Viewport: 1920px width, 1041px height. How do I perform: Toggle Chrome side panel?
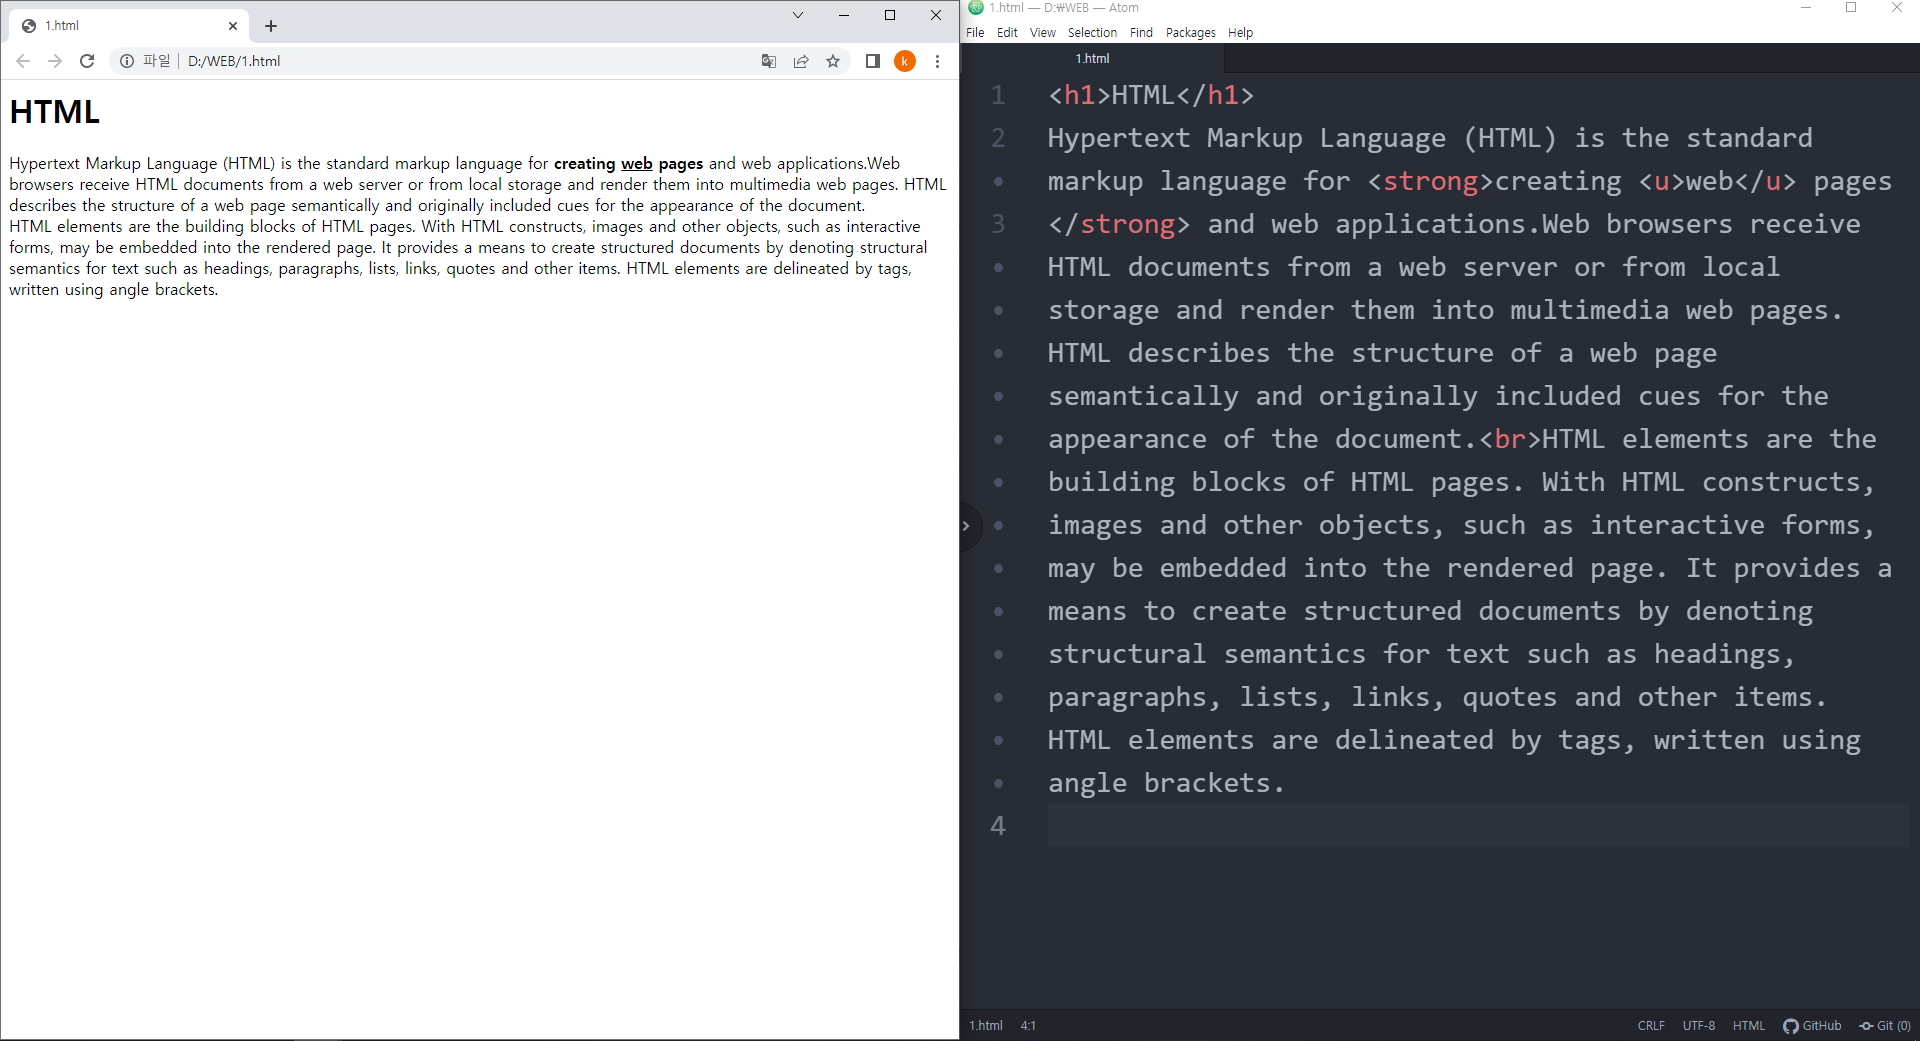(x=872, y=61)
